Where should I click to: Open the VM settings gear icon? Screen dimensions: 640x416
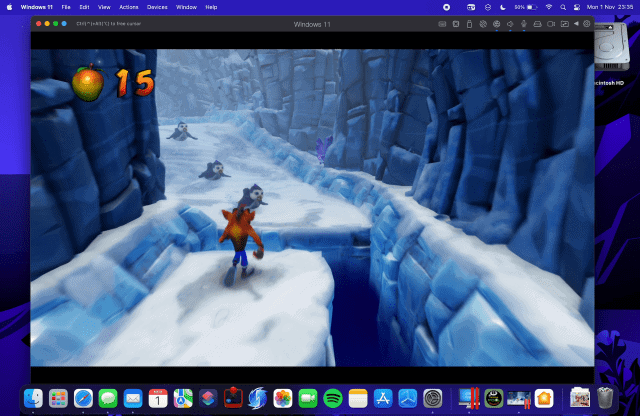587,24
